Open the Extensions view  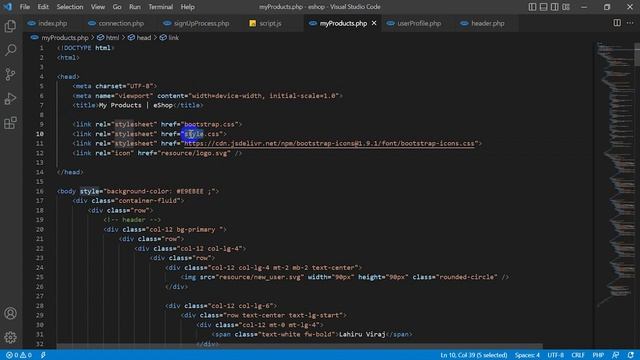point(10,122)
